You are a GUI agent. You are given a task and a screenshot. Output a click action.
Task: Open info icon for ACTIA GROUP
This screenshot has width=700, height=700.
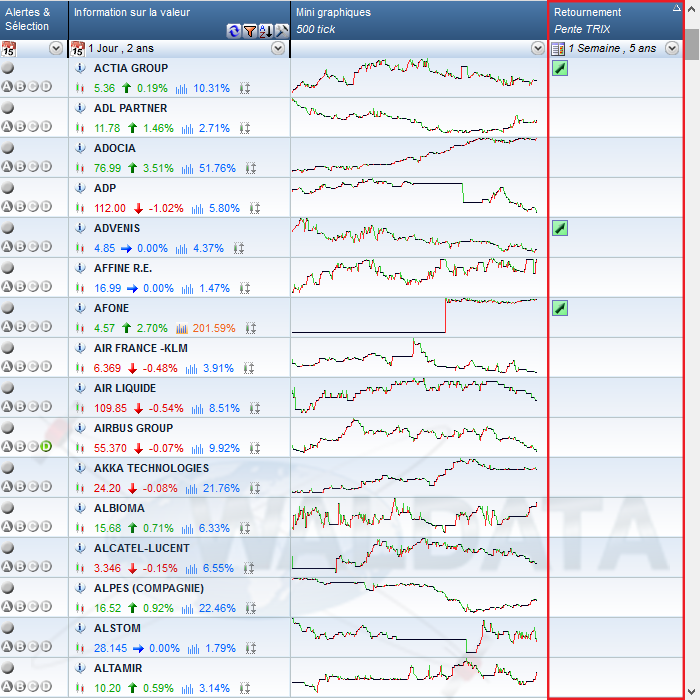pos(80,68)
